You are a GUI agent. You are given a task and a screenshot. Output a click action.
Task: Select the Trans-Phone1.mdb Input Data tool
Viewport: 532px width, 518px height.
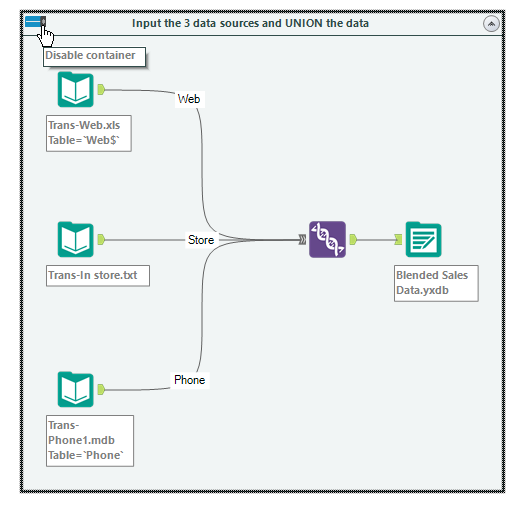75,389
